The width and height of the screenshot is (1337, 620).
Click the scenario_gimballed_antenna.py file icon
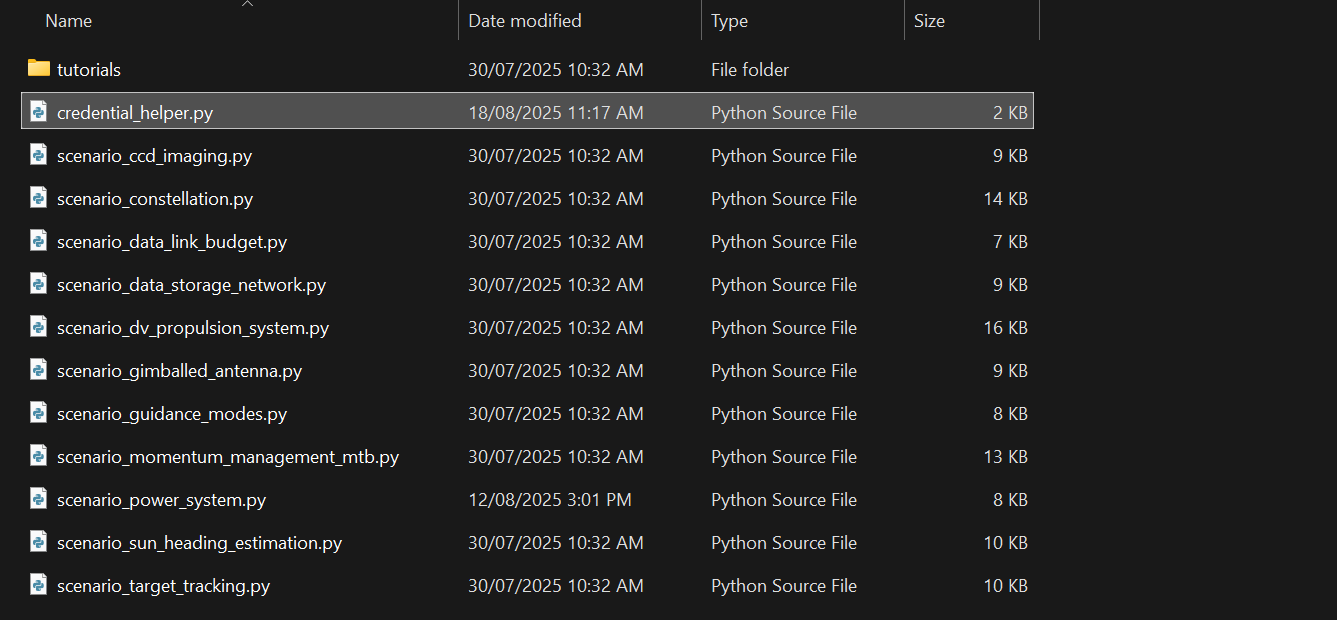tap(39, 370)
